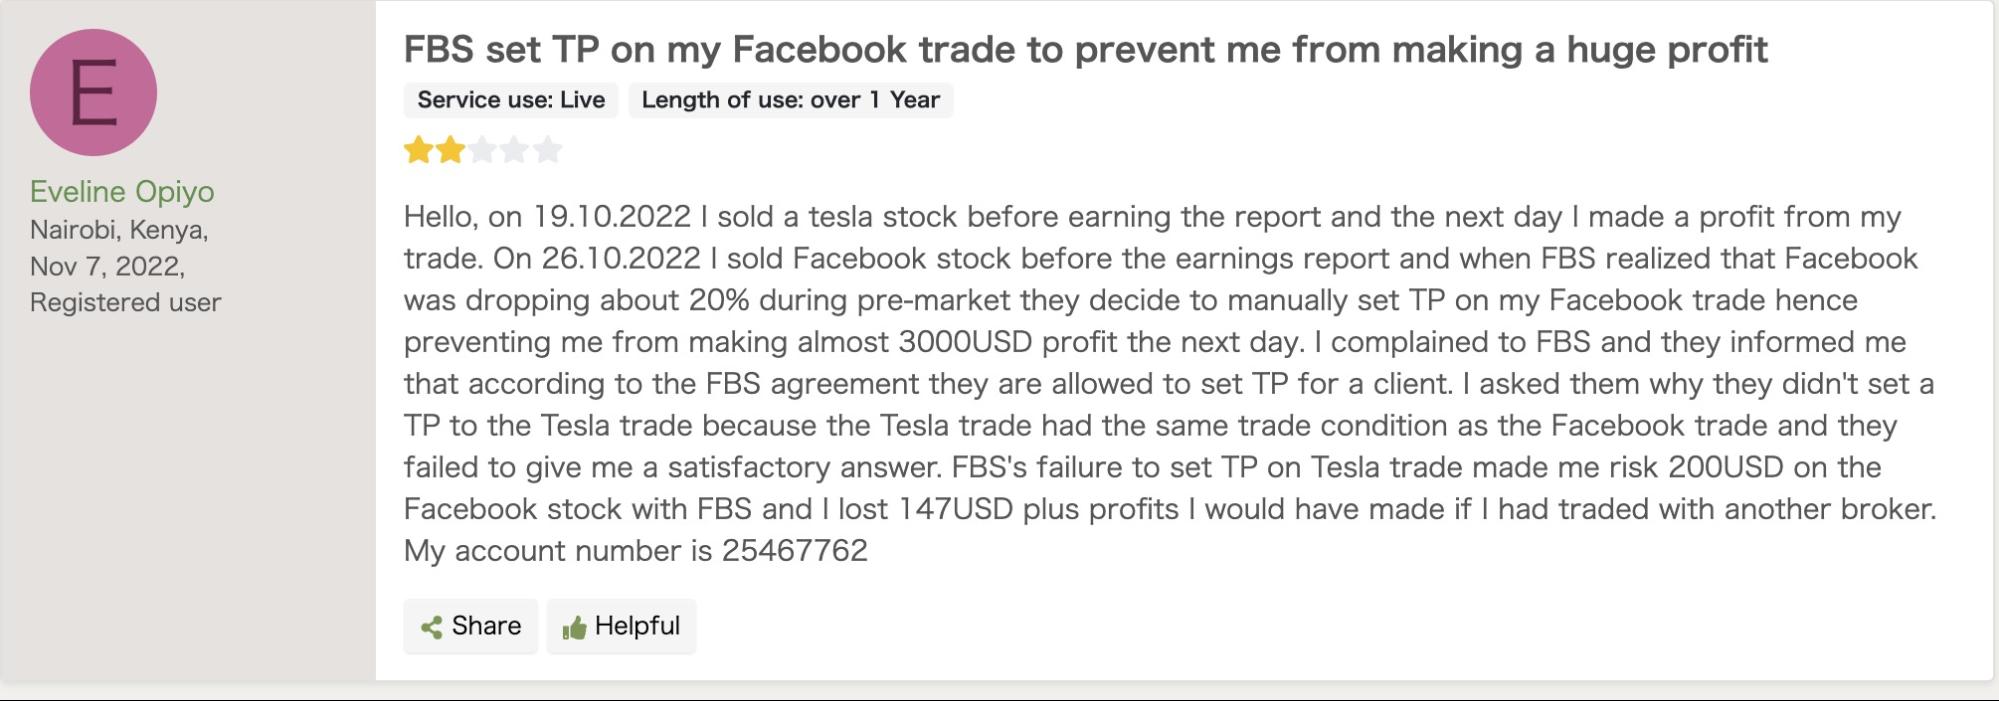Click the account number 25467762
Screen dimensions: 1999x701
(x=795, y=550)
